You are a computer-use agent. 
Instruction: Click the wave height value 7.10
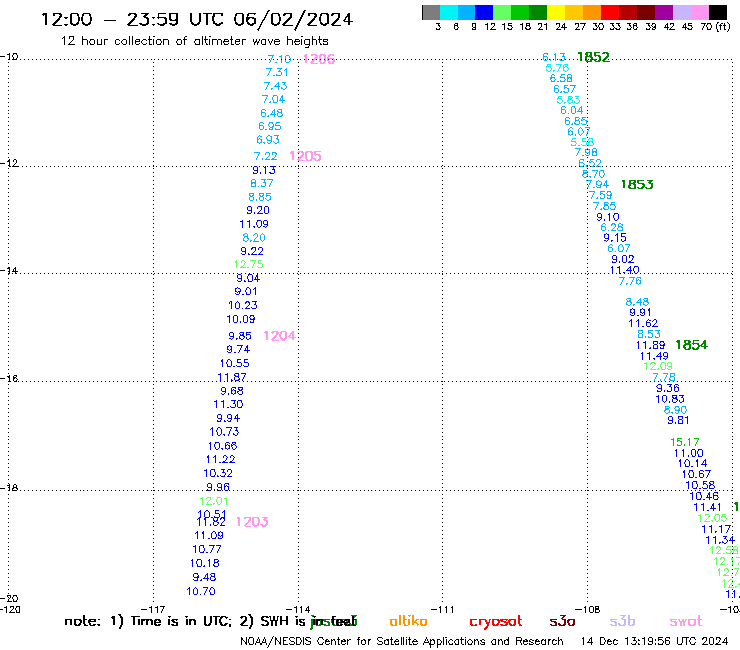click(x=279, y=59)
